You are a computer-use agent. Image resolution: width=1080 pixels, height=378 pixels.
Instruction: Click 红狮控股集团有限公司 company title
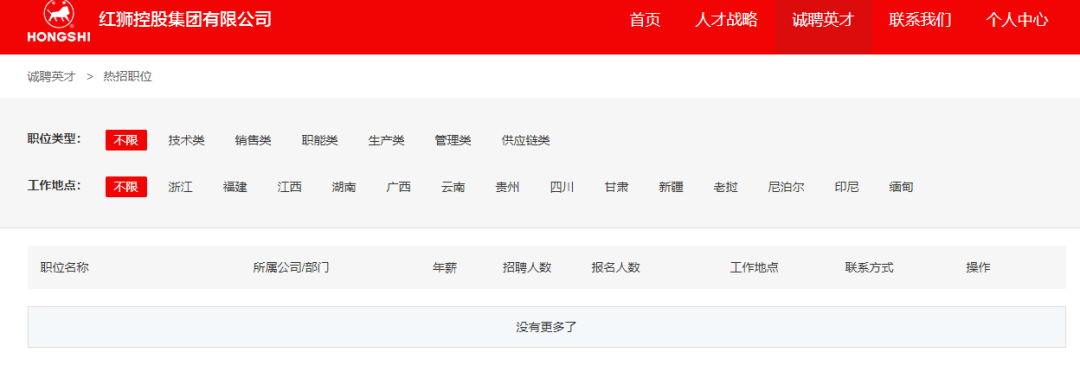[185, 19]
